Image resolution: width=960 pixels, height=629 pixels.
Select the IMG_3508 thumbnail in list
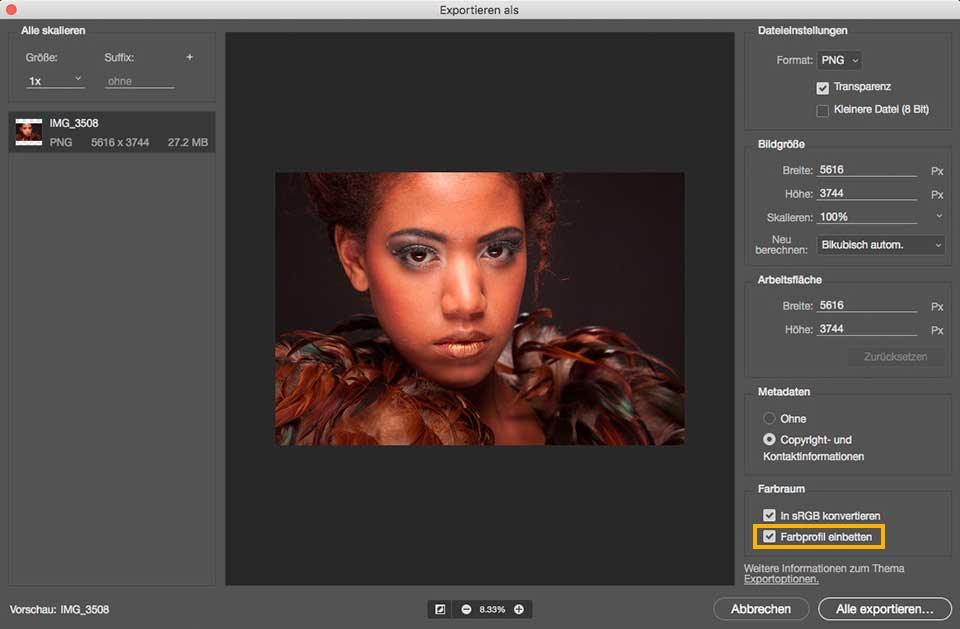[x=29, y=132]
